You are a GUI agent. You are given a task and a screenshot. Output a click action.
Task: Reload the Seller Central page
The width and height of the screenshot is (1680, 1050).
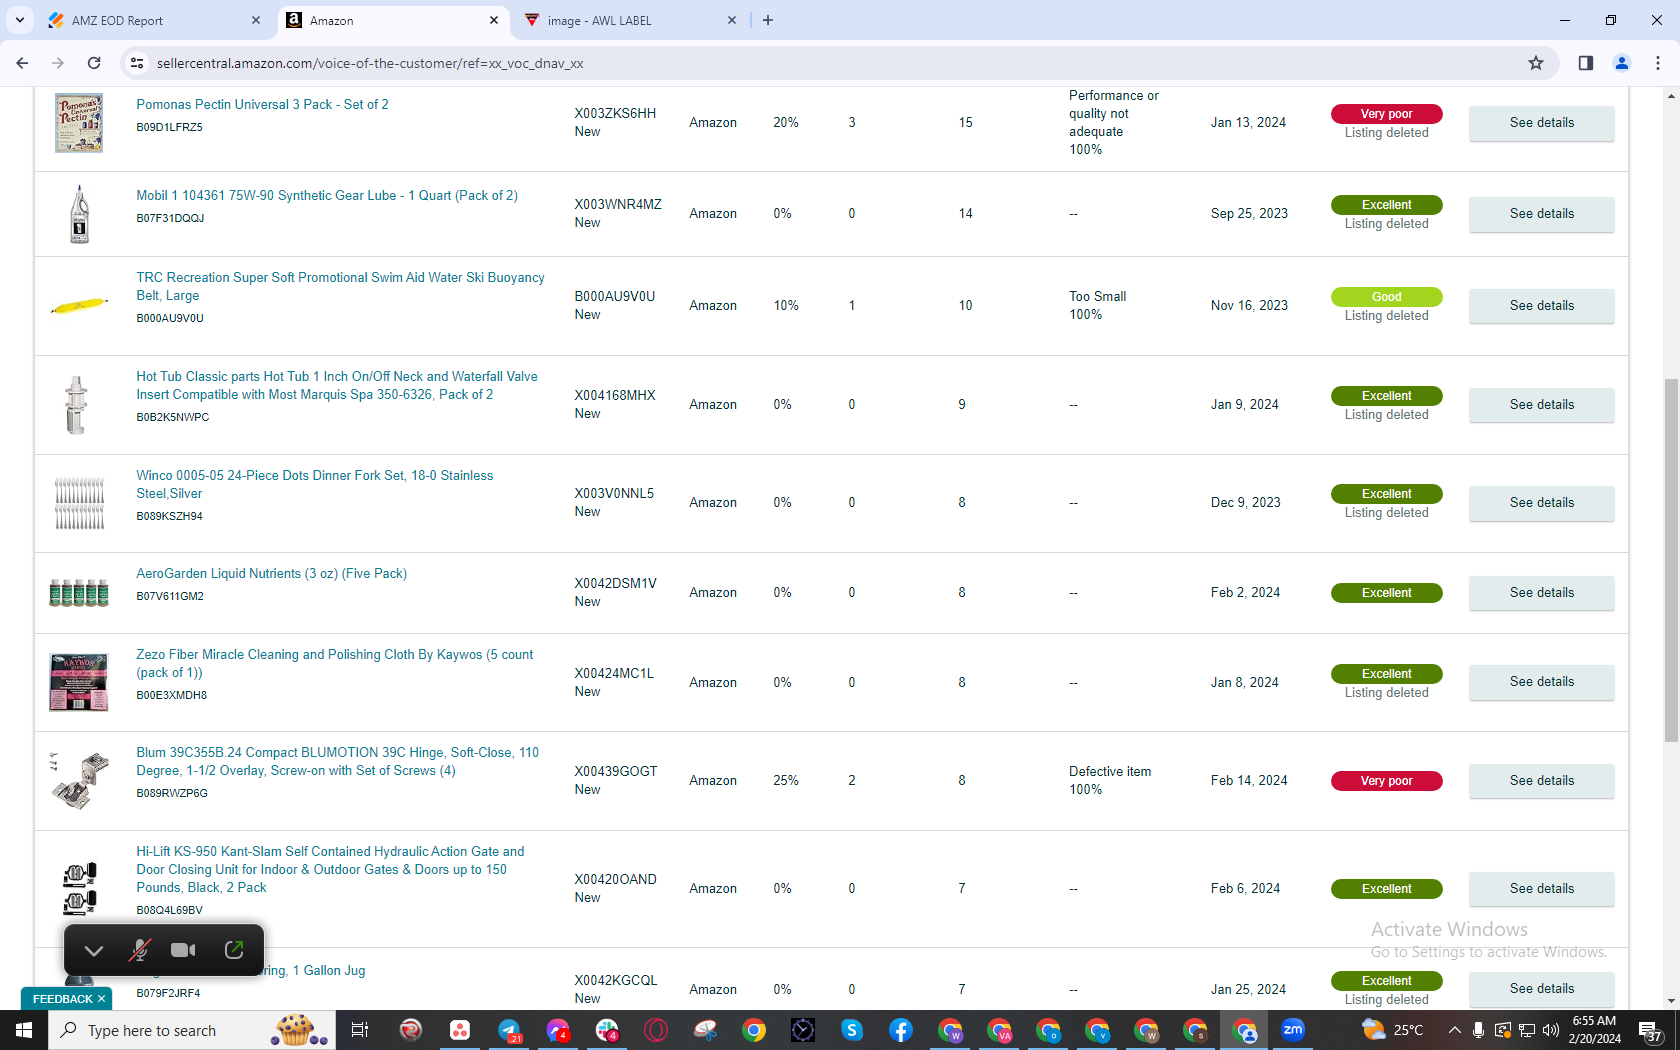94,63
